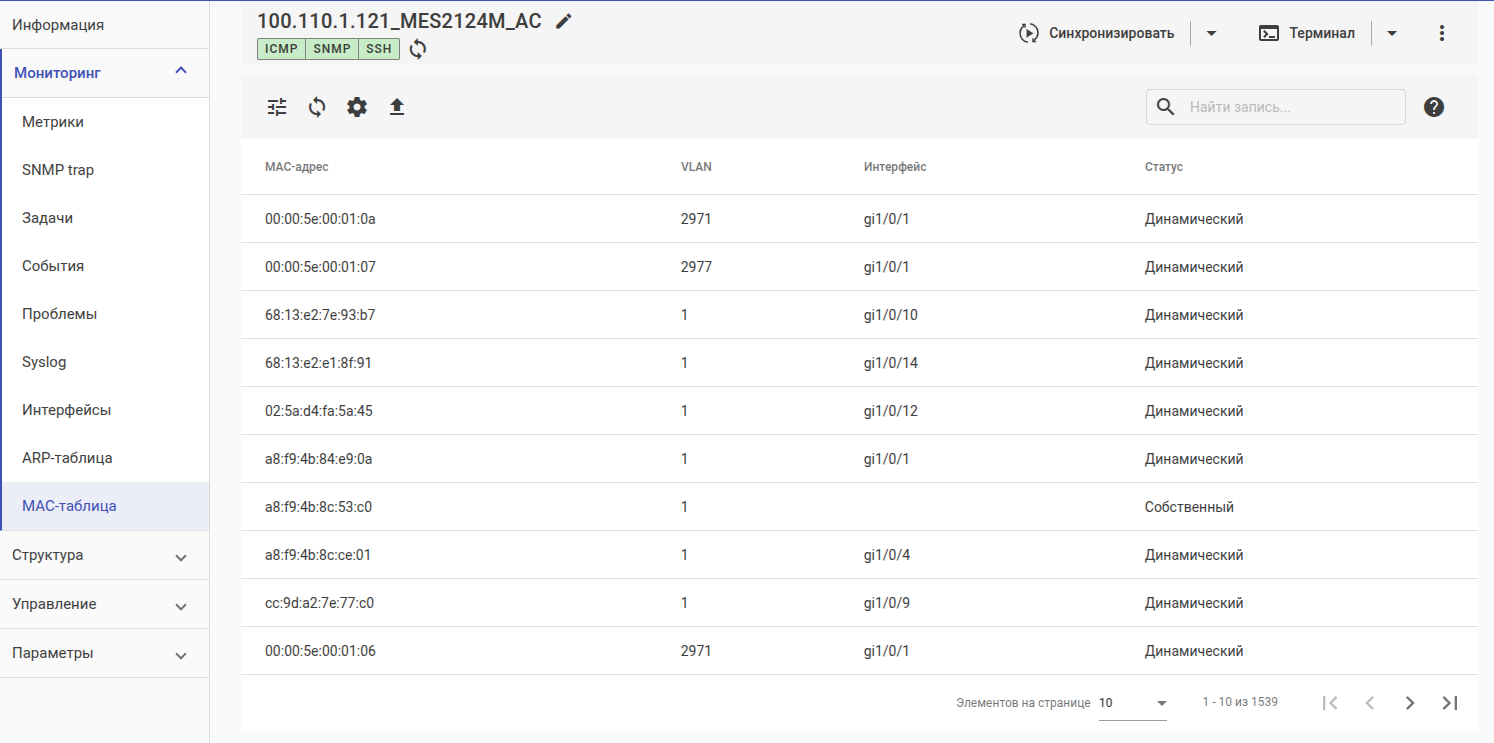Click the upload/export arrow icon

tap(397, 107)
